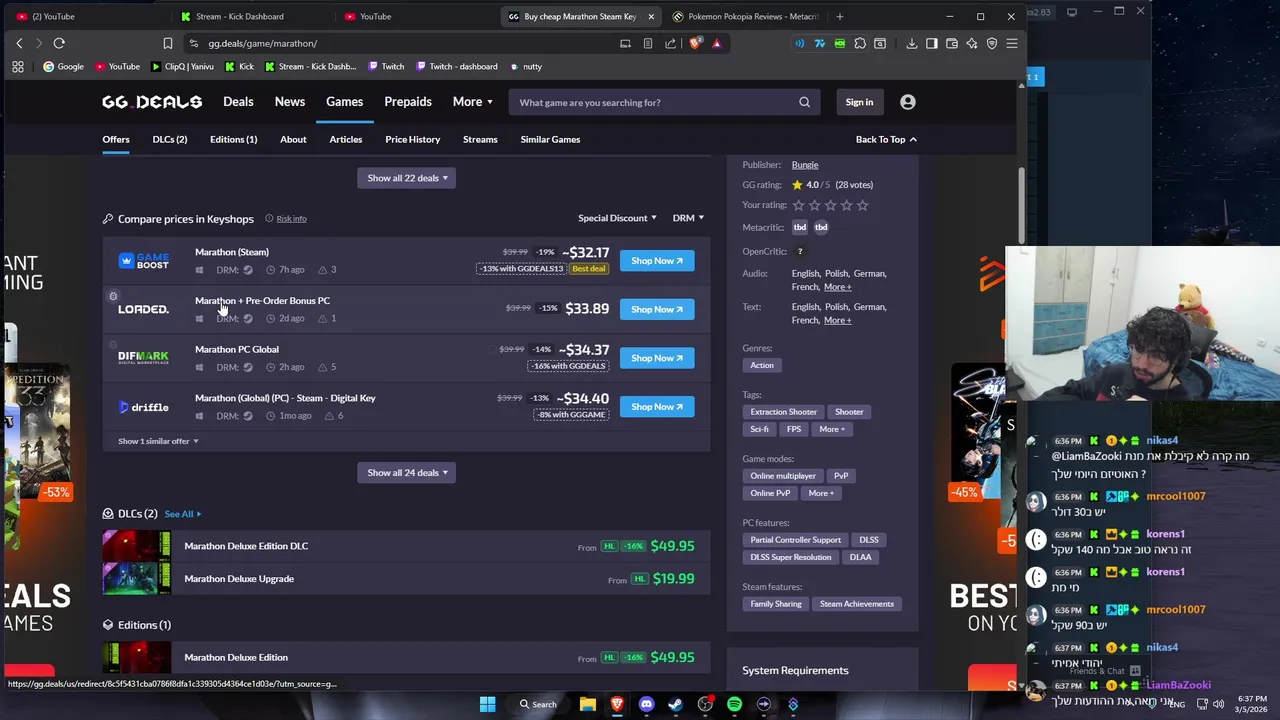Click the taskbar volume speaker icon
The width and height of the screenshot is (1280, 720).
(x=1218, y=704)
